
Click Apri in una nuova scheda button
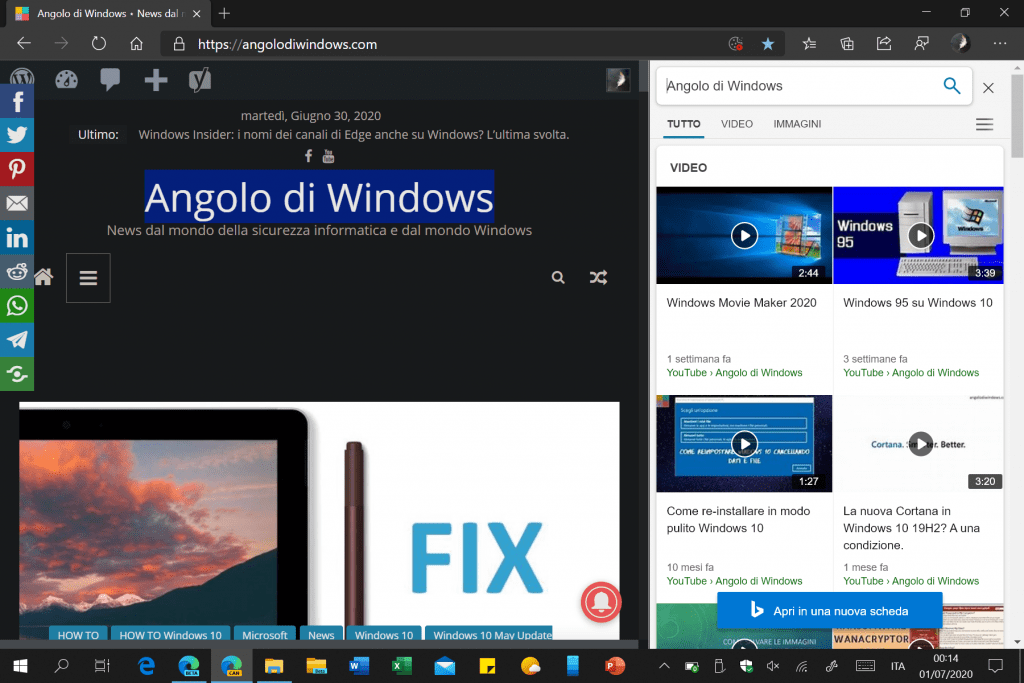[x=829, y=610]
